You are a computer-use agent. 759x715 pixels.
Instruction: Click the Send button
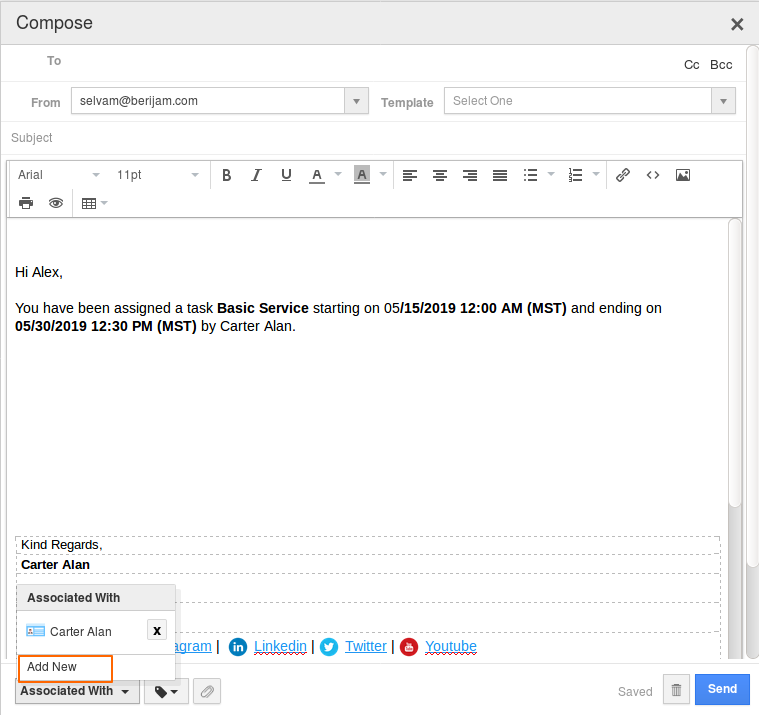(722, 689)
